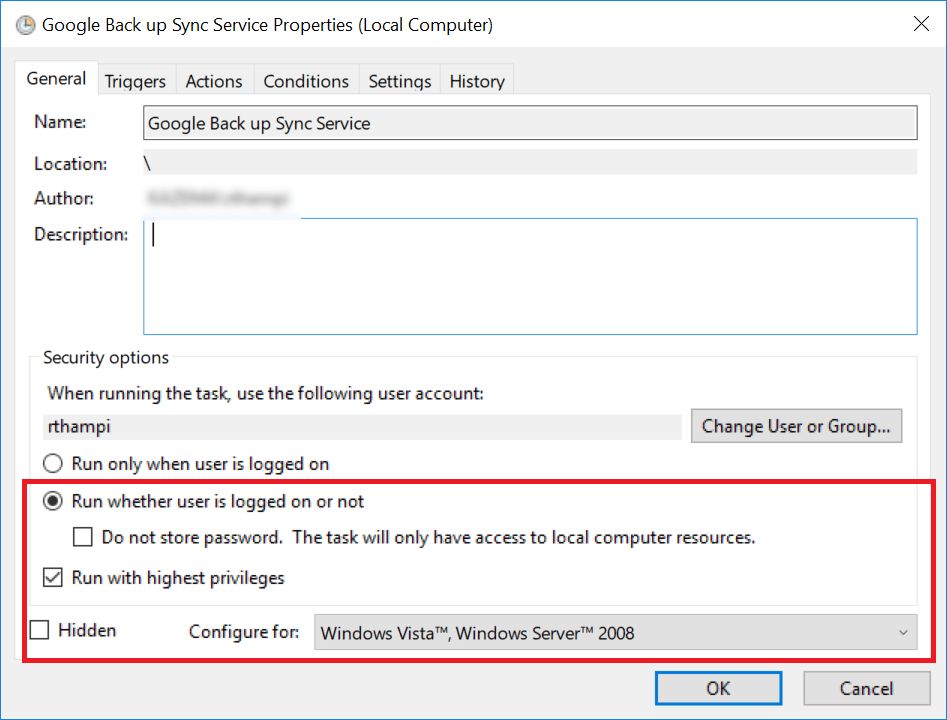
Task: Click the 'When running the task' instruction text
Action: pyautogui.click(x=266, y=394)
